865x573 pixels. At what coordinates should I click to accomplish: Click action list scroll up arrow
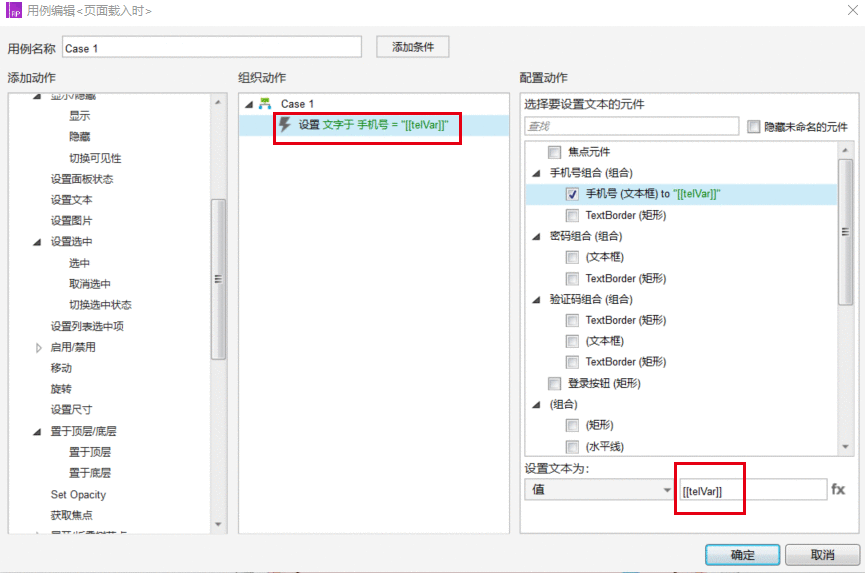coord(218,102)
